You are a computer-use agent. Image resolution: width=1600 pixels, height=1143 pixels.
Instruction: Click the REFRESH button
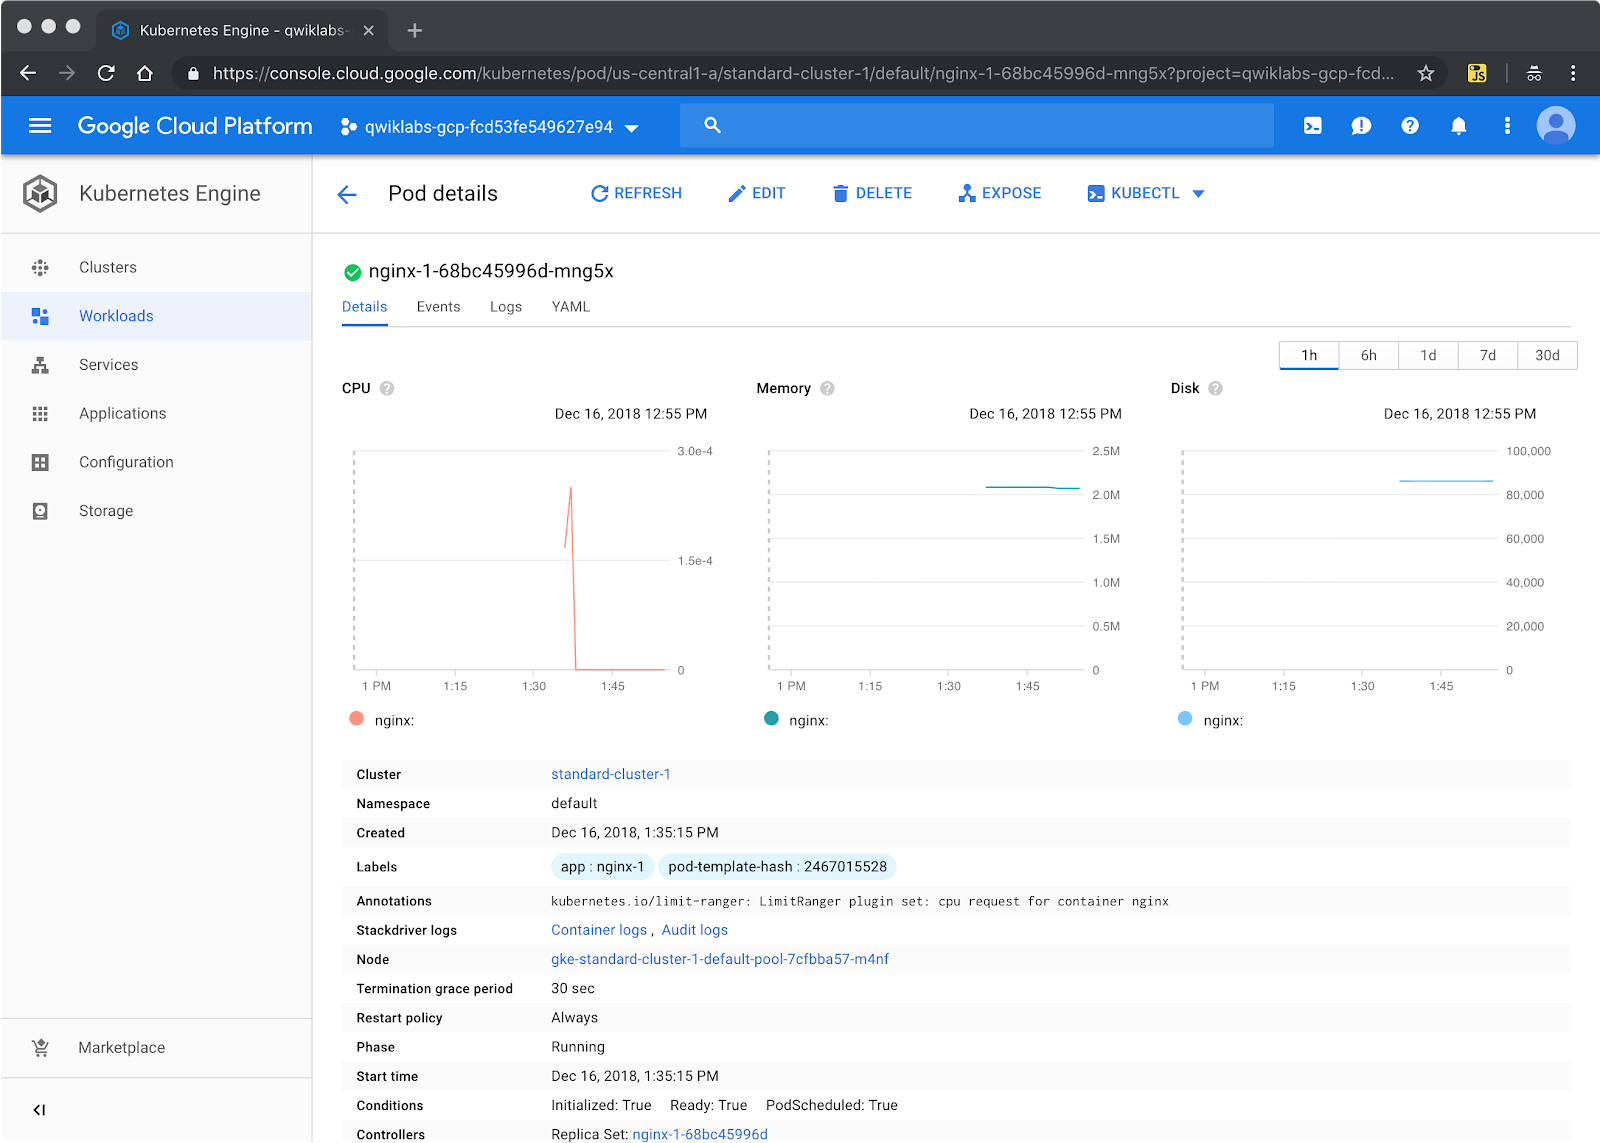coord(636,193)
